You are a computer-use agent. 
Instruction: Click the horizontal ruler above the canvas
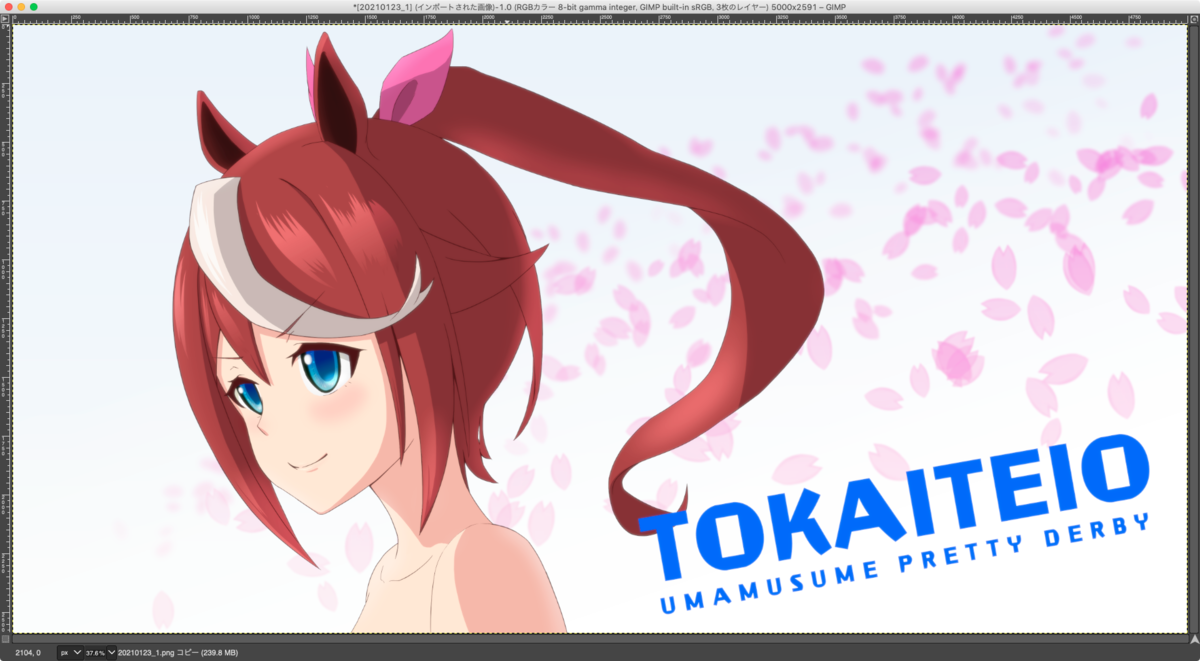600,18
